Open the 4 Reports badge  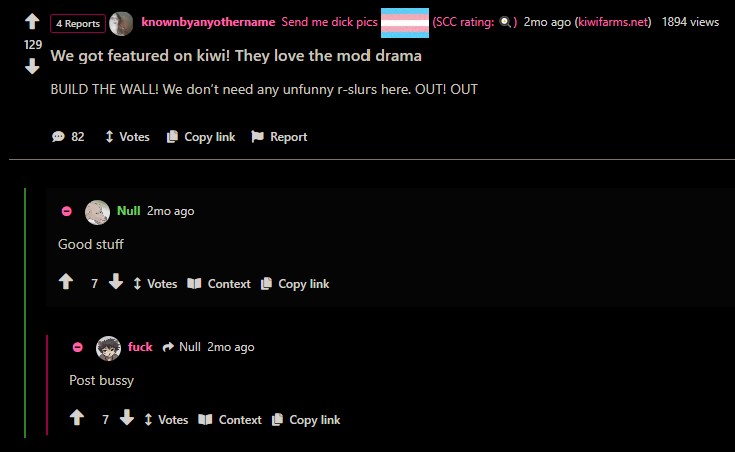pyautogui.click(x=78, y=23)
